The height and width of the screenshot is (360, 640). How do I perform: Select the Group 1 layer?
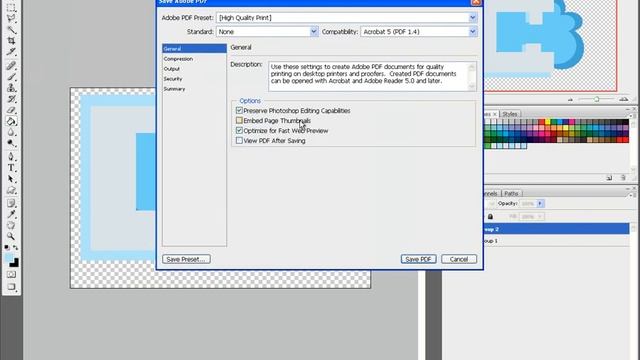pyautogui.click(x=556, y=241)
